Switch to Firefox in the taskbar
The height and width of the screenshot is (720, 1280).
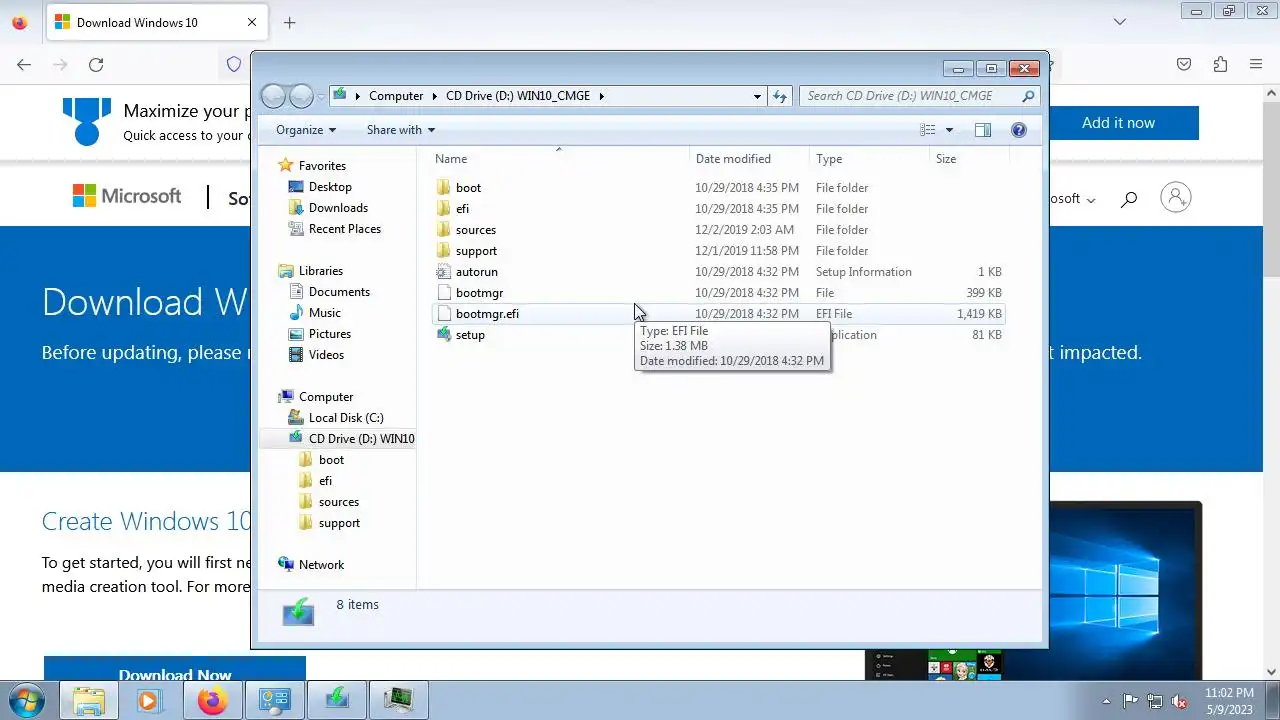212,700
